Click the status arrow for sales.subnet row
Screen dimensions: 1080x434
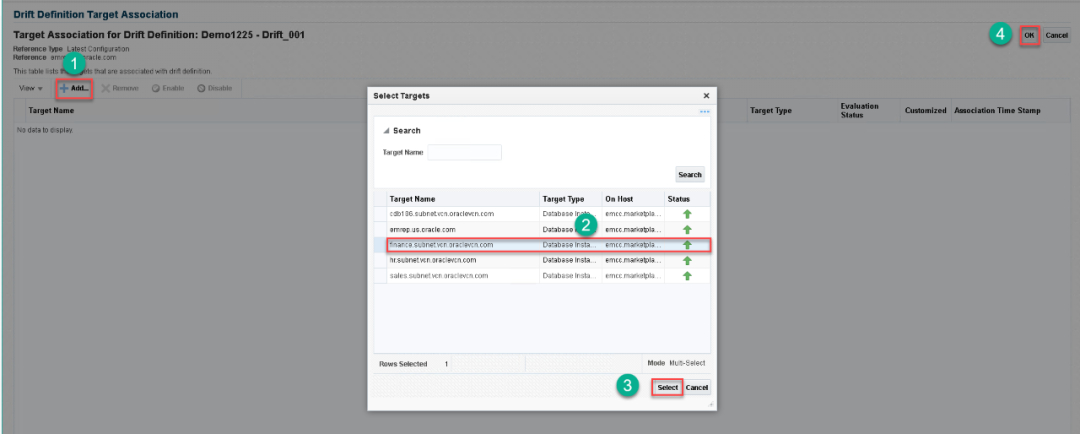pyautogui.click(x=687, y=275)
